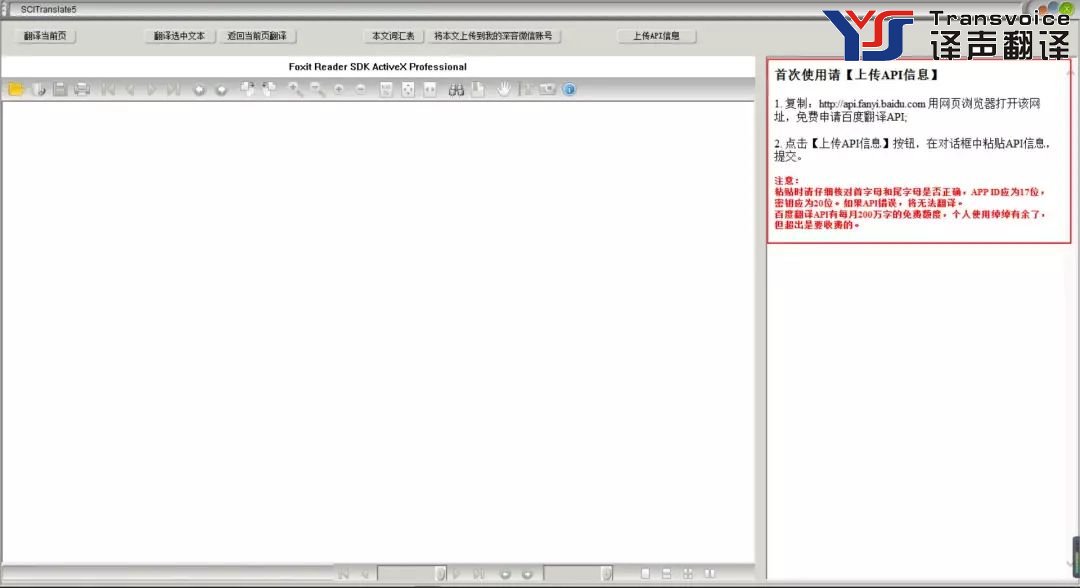
Task: Click inside the page number field
Action: click(406, 574)
